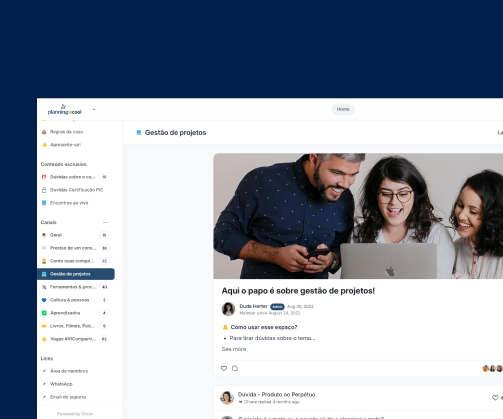Click the Admin badge next to Duda Harter
Viewport: 503px width, 419px height.
point(277,307)
